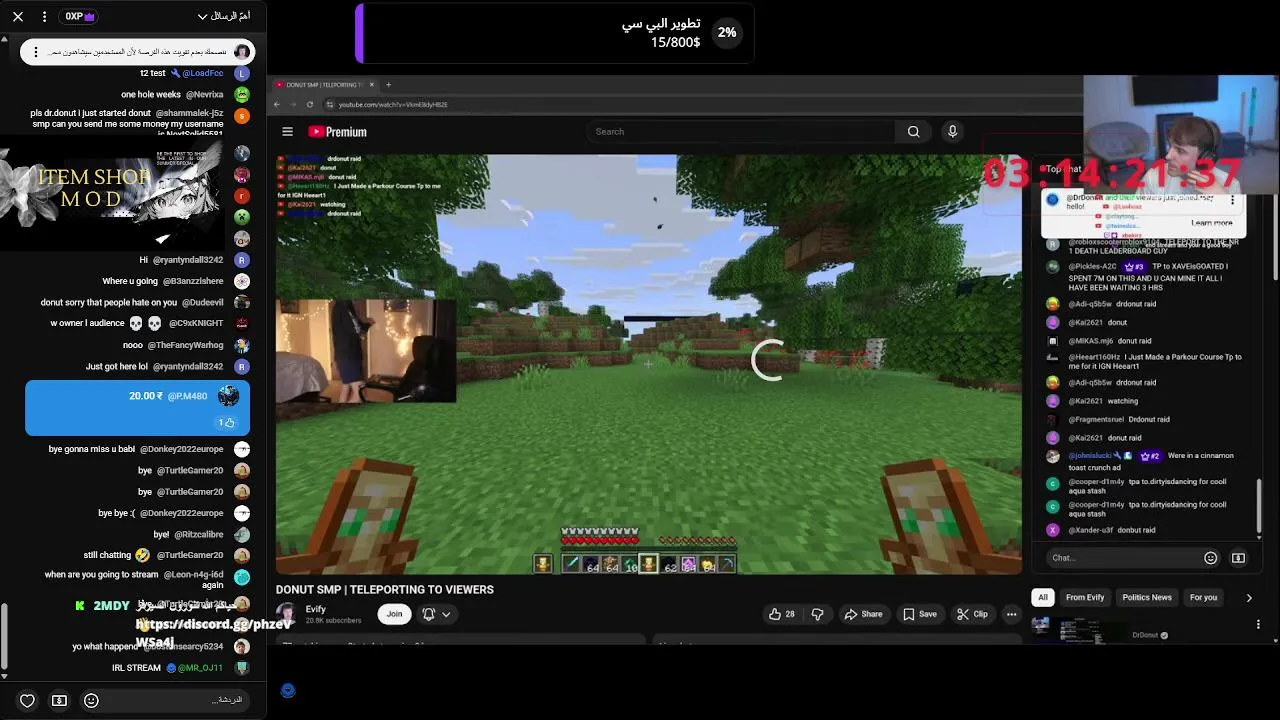Click the "20.9K subscribers" text
The height and width of the screenshot is (720, 1280).
pos(333,621)
